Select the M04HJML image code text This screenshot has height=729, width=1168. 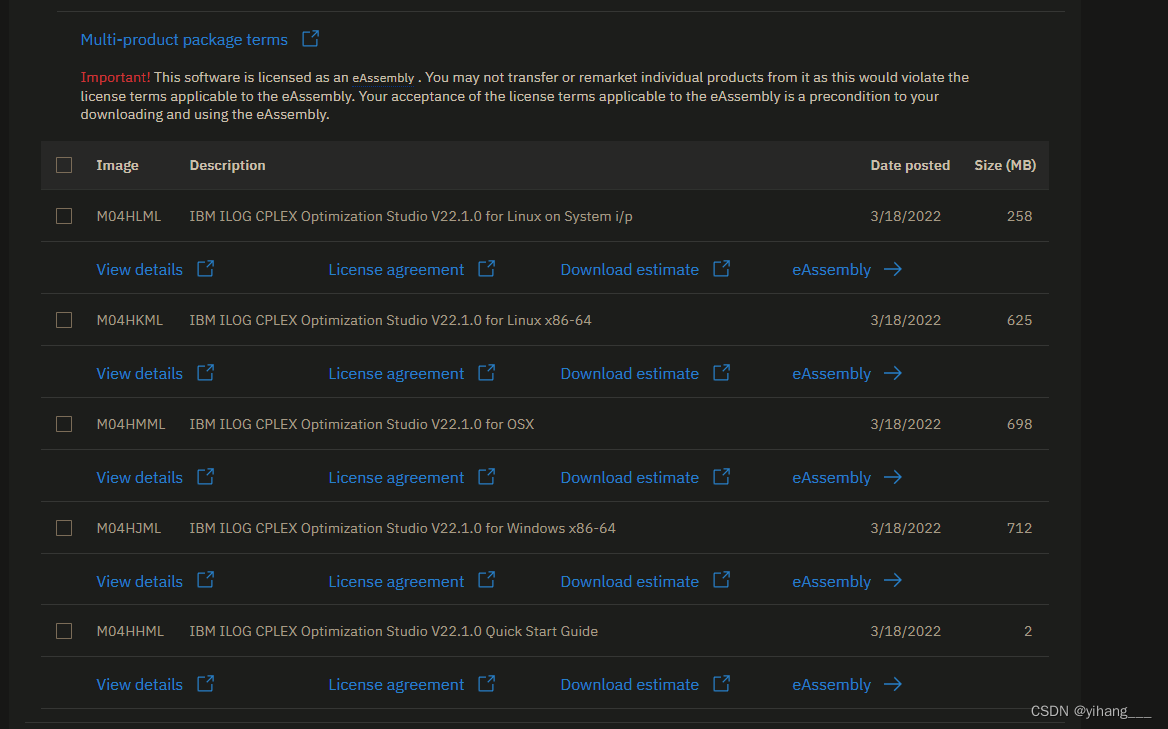pos(129,528)
